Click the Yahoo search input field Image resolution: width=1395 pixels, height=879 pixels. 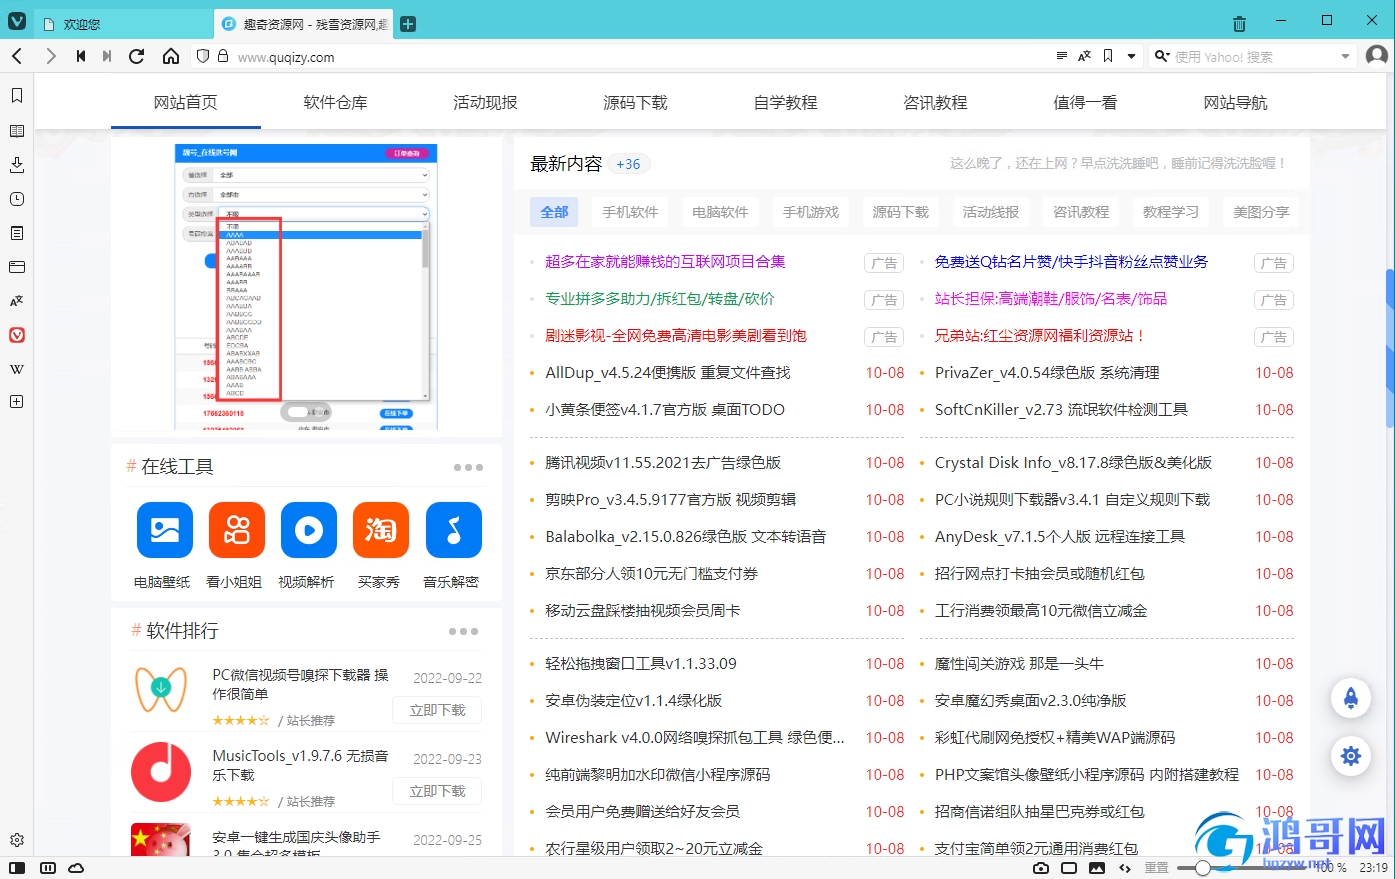click(x=1254, y=57)
